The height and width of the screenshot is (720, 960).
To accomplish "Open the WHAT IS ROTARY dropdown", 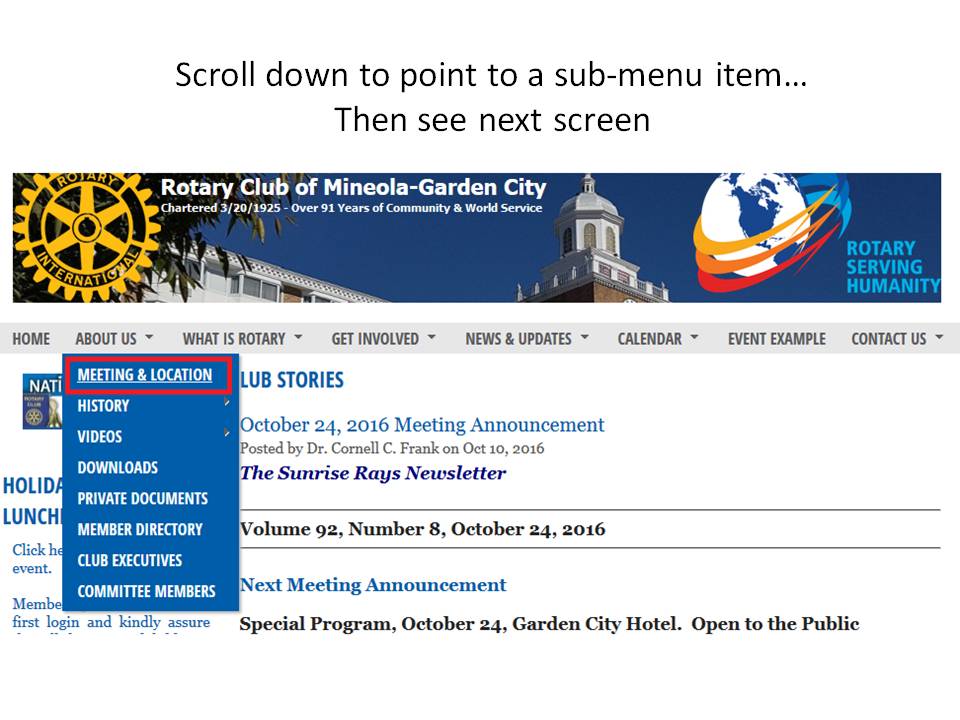I will (x=242, y=339).
